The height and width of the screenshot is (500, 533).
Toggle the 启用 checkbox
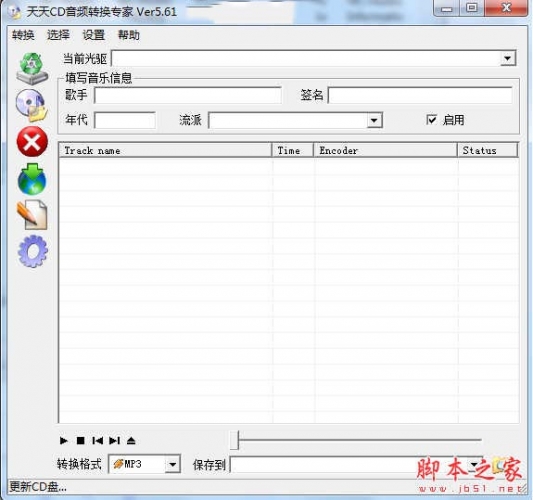coord(431,120)
